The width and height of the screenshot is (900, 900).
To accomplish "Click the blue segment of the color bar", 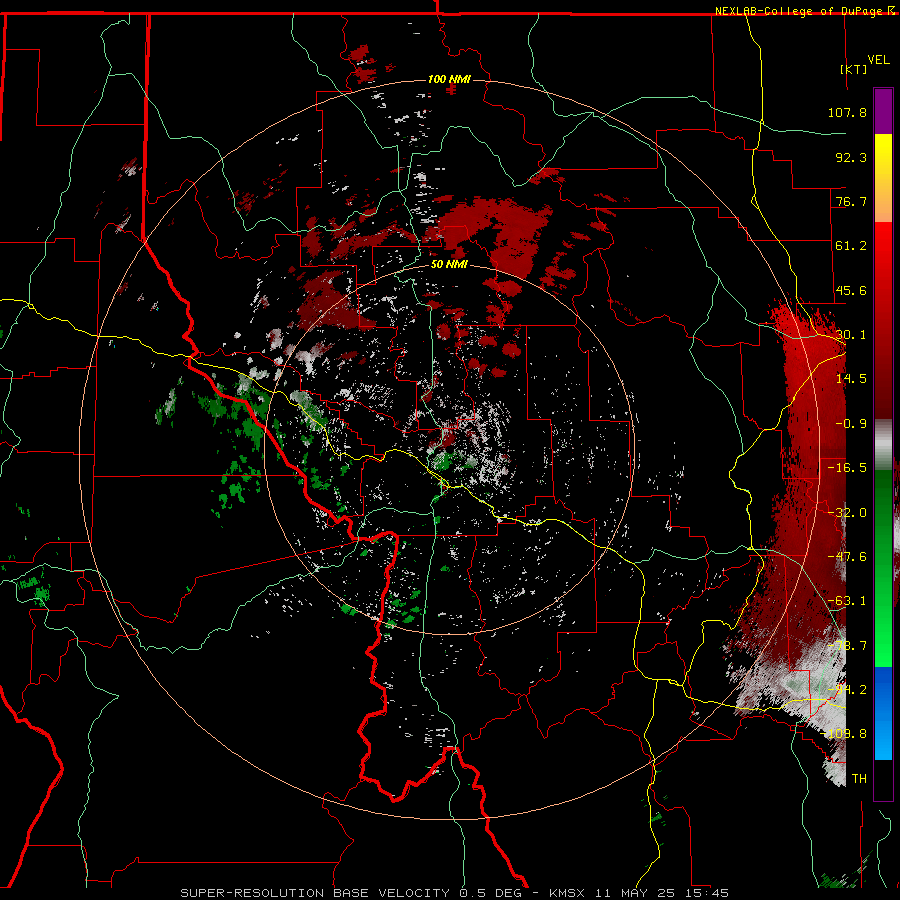I will (883, 713).
